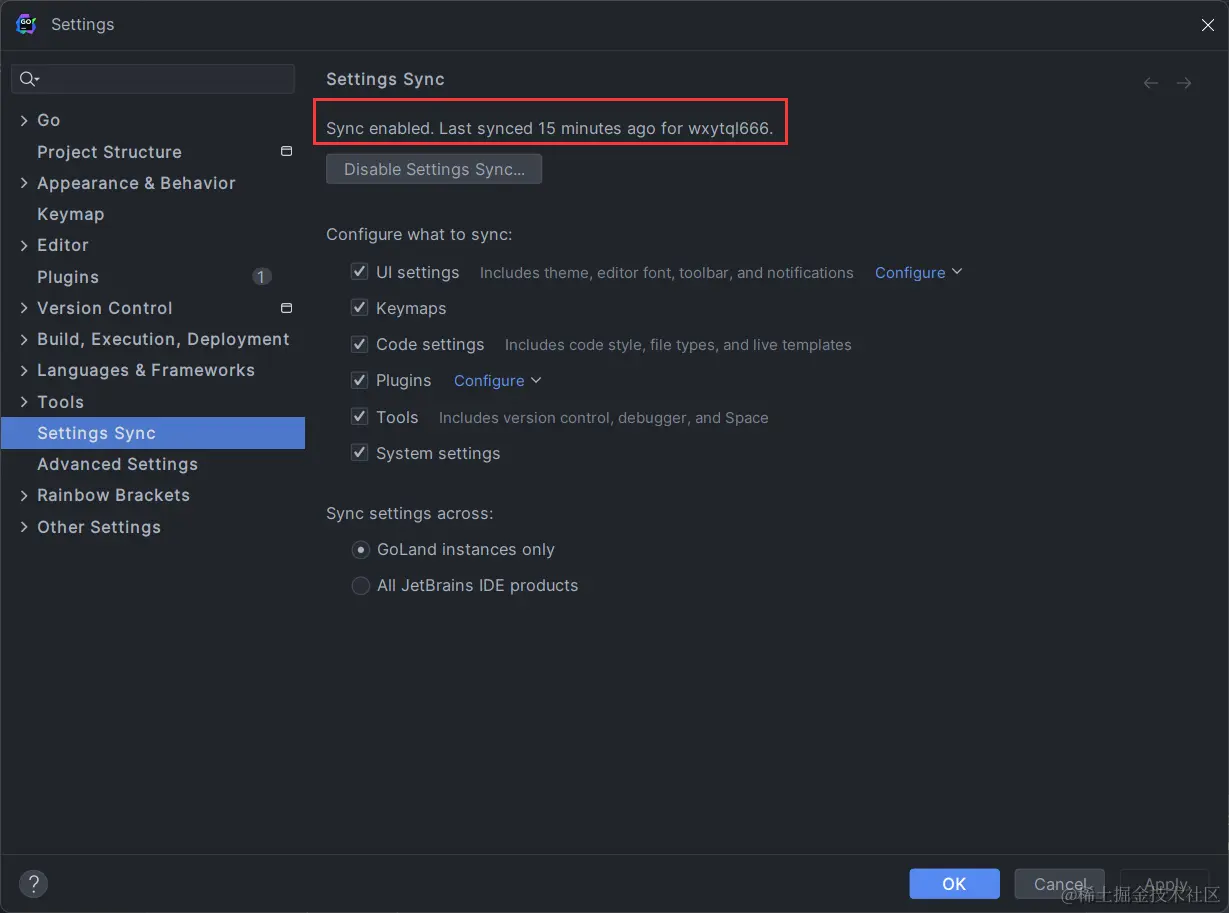Confirm with the OK button
1229x913 pixels.
954,884
